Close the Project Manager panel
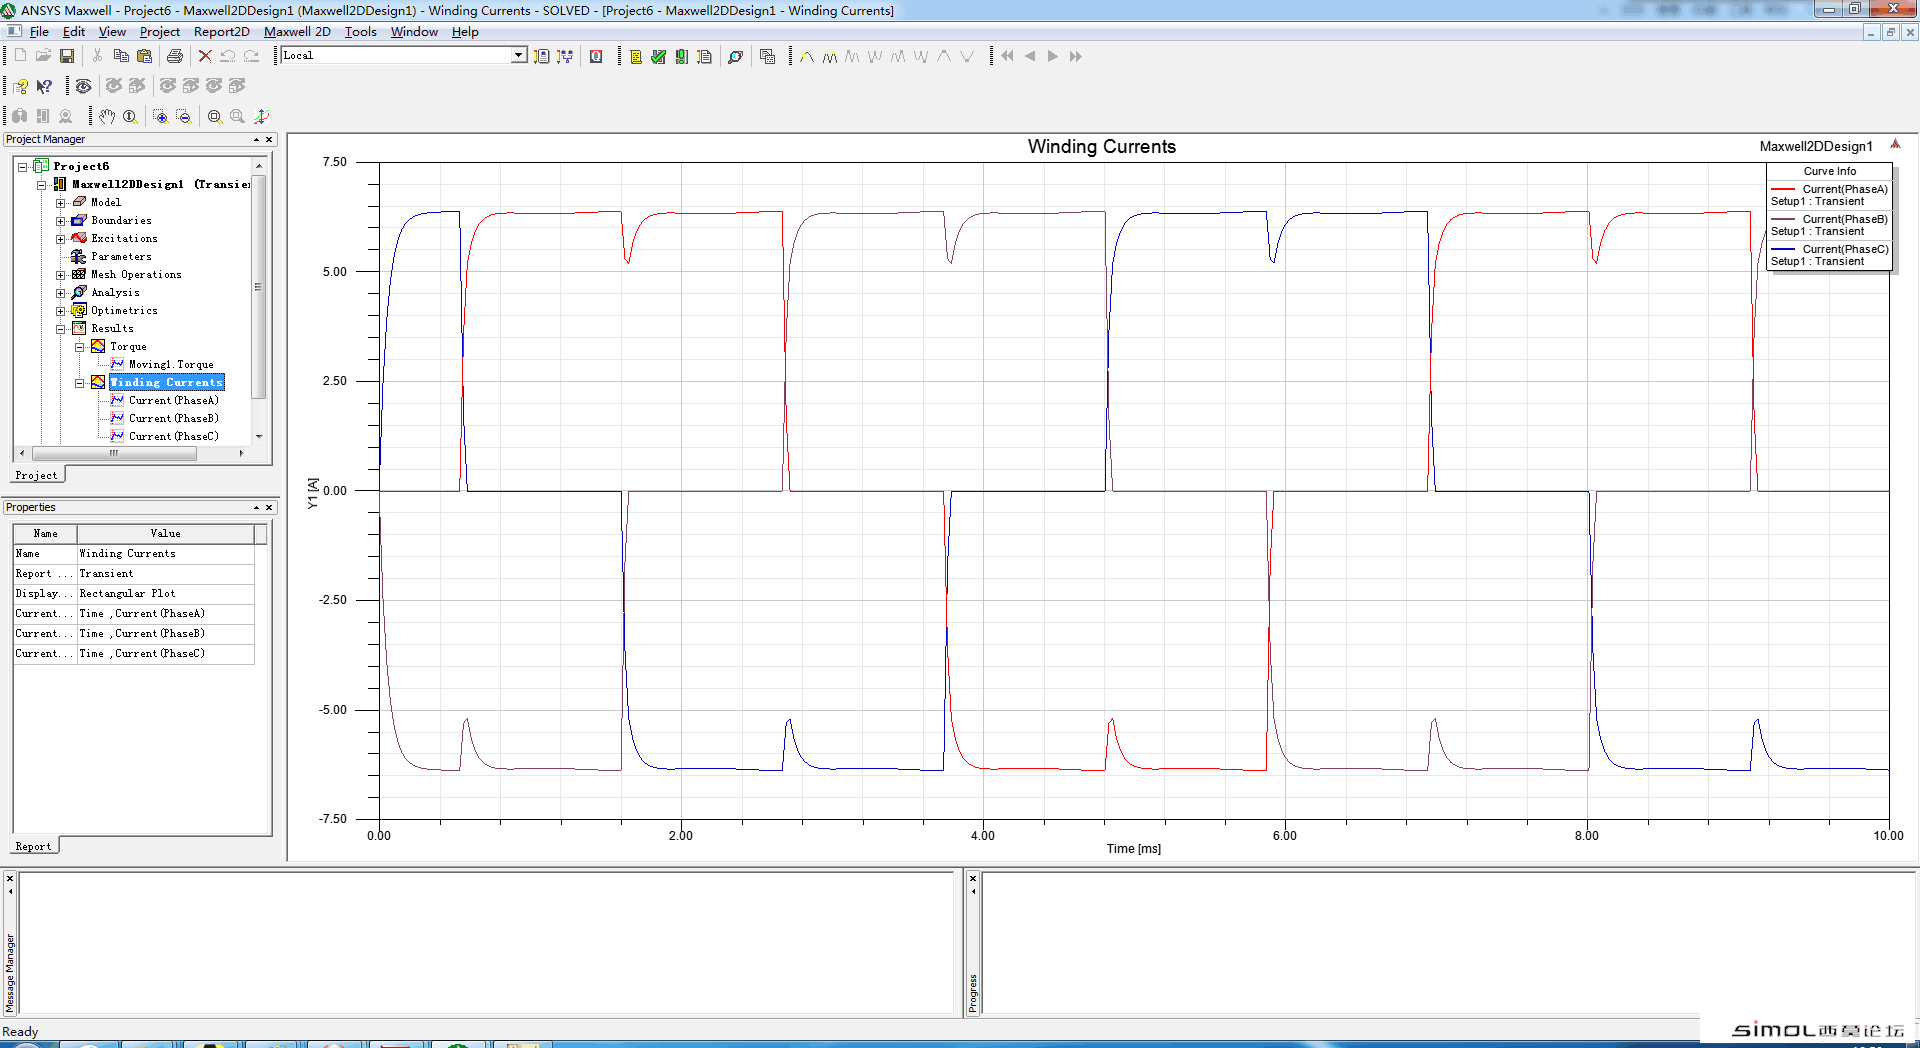Screen dimensions: 1920x1048 point(268,140)
